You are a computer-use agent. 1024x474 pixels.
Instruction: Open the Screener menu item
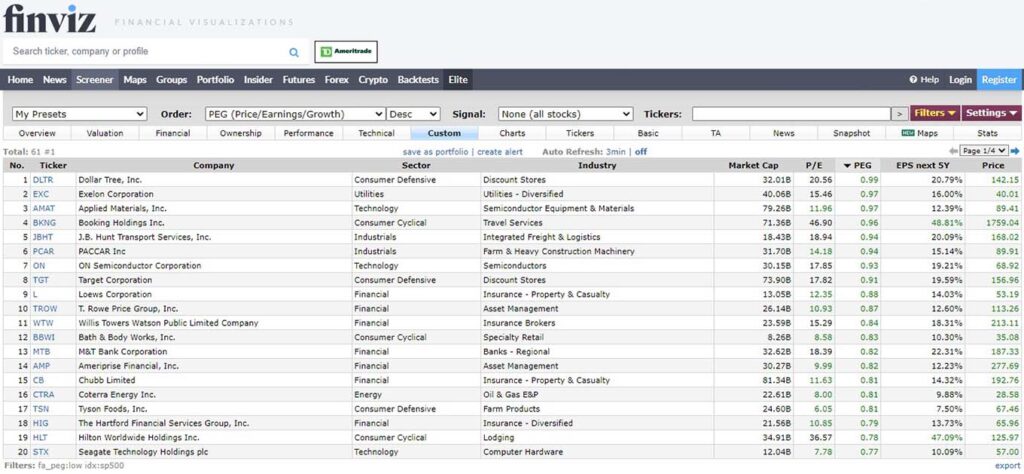click(x=95, y=80)
